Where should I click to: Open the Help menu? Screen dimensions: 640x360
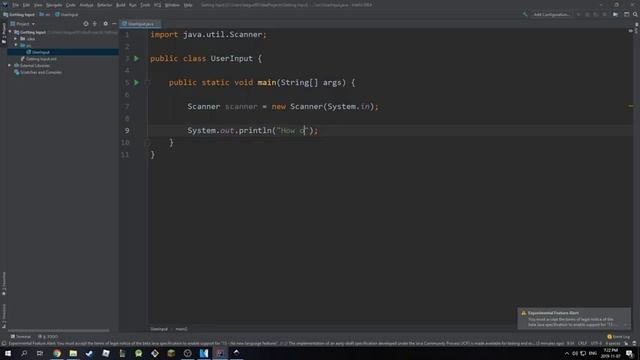coord(188,5)
